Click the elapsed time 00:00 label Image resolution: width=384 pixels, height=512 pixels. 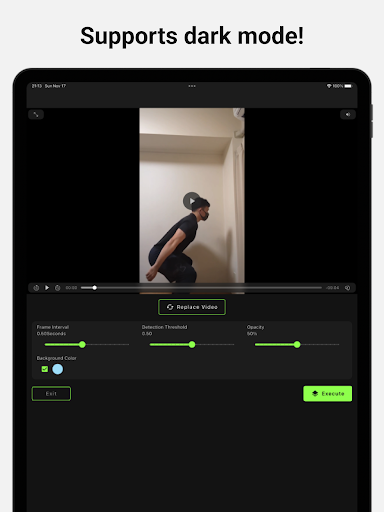tap(71, 288)
